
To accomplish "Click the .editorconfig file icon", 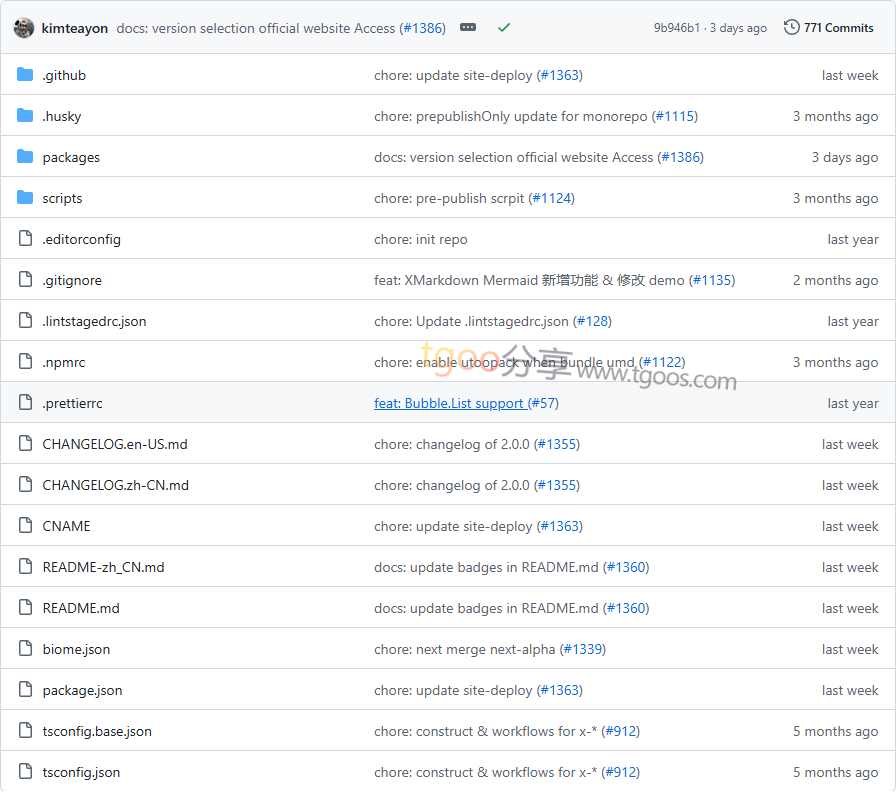I will click(x=25, y=239).
